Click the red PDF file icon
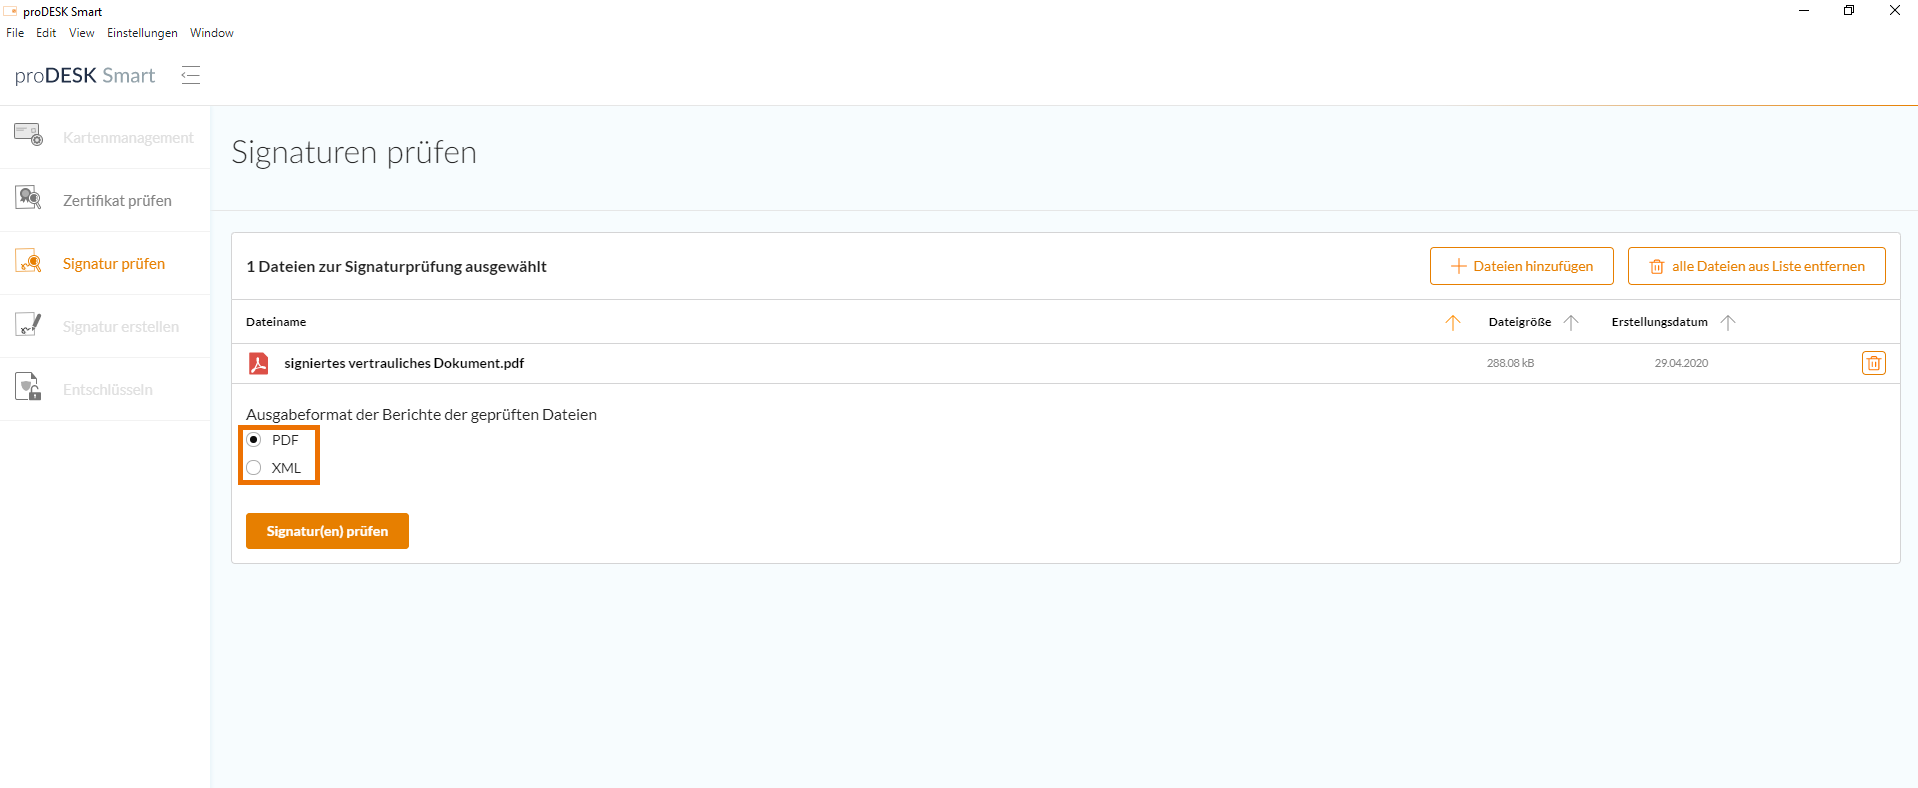 pyautogui.click(x=258, y=363)
